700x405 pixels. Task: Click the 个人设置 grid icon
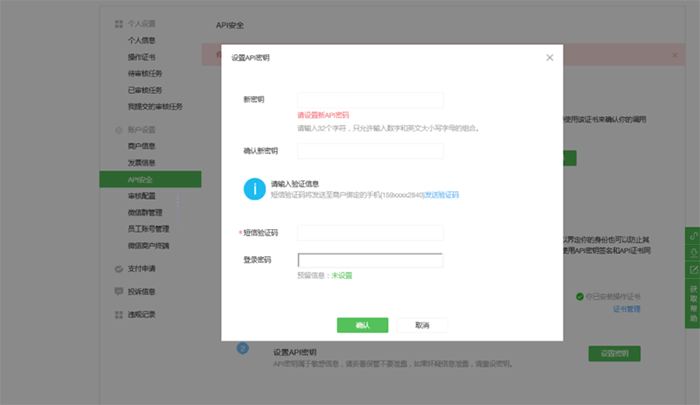tap(119, 23)
